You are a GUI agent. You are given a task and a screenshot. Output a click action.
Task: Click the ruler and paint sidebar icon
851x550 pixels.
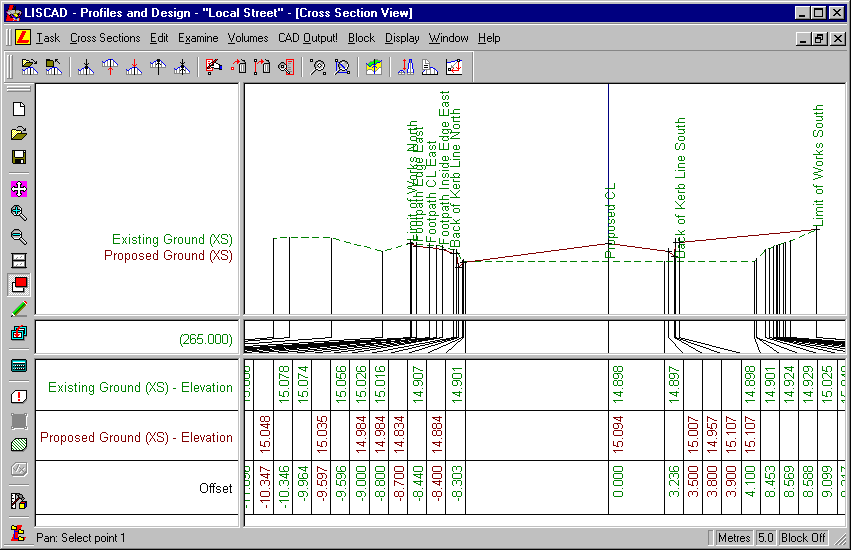(x=19, y=501)
